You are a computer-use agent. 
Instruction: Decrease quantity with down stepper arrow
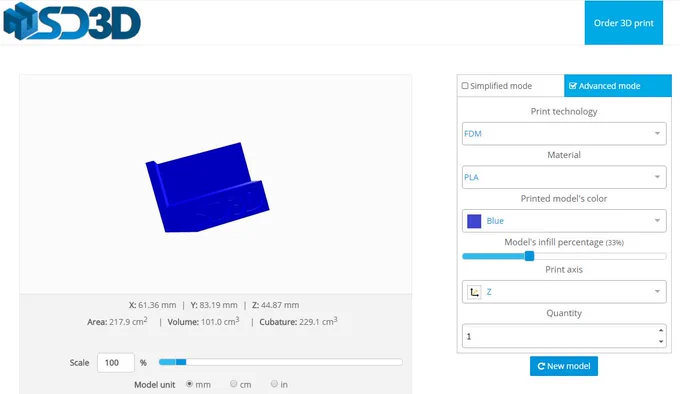[661, 342]
